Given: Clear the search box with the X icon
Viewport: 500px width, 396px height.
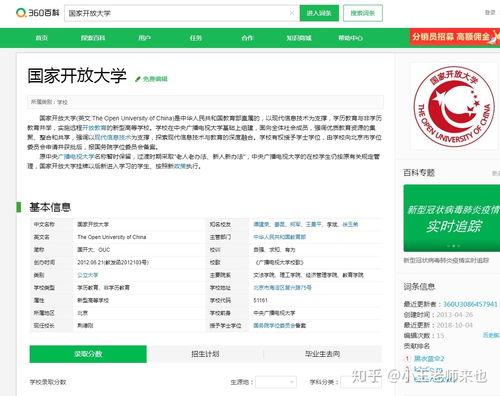Looking at the screenshot, I should (x=292, y=13).
